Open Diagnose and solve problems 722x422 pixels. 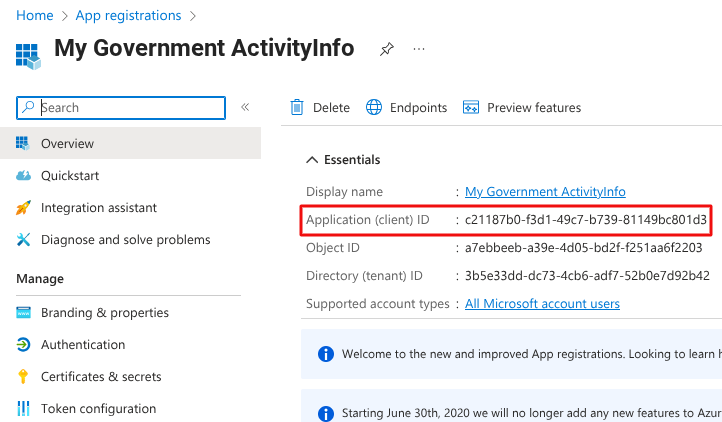point(125,240)
